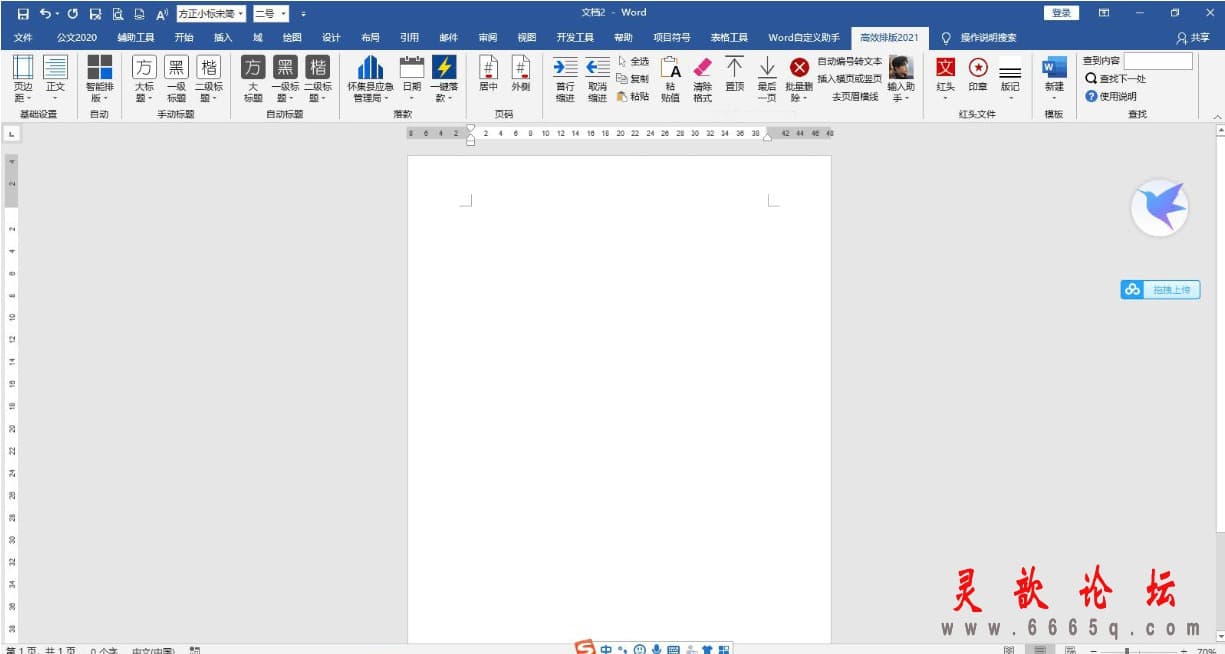The height and width of the screenshot is (654, 1225).
Task: Click the 外侧 page number icon
Action: coord(520,74)
